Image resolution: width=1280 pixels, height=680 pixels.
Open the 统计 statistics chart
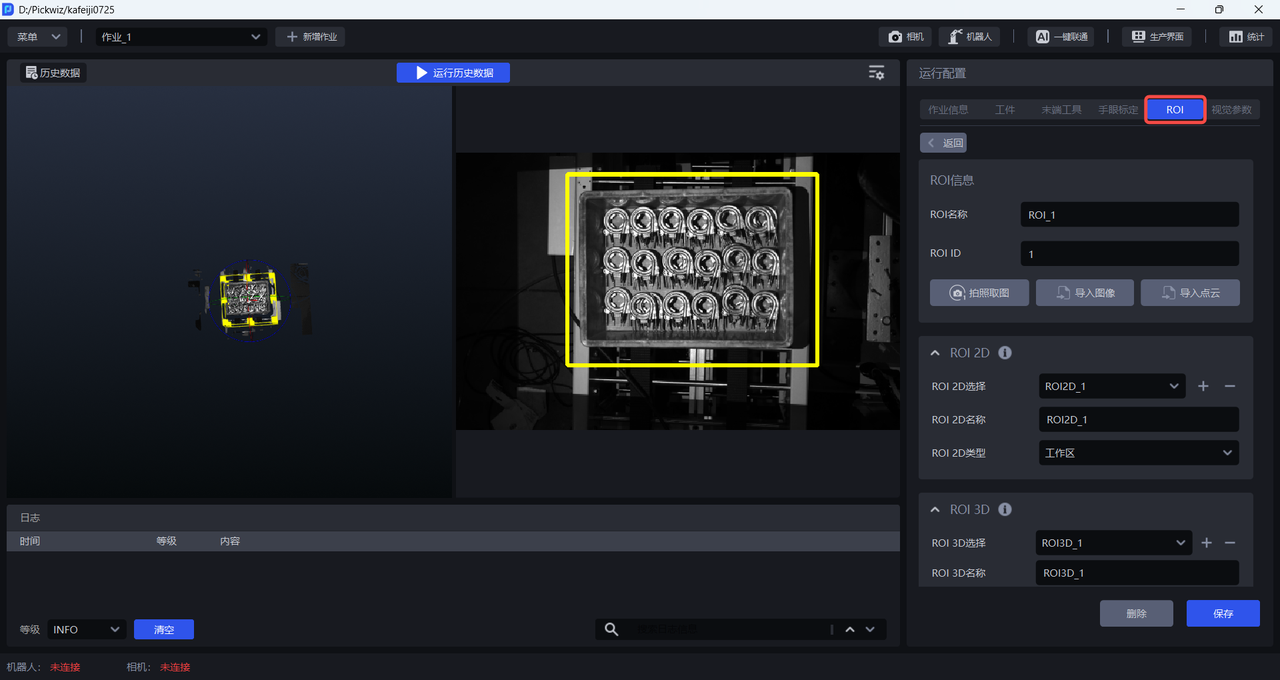pyautogui.click(x=1245, y=37)
